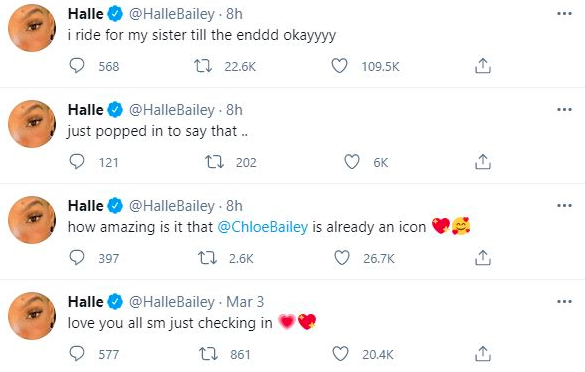
Task: Open more options on 'just popped in' tweet
Action: [564, 110]
